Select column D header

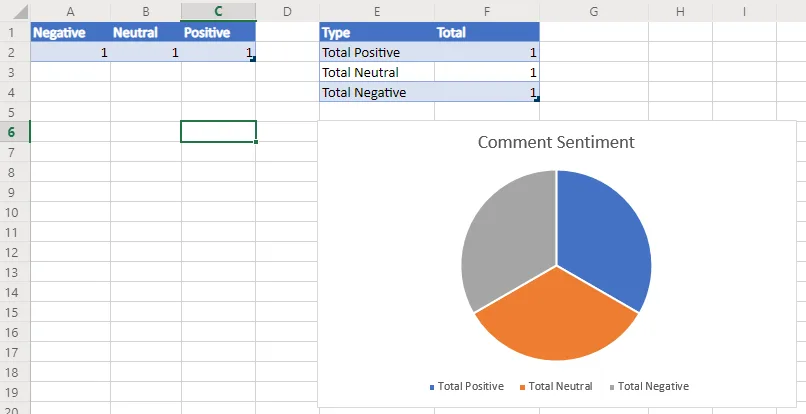[x=287, y=11]
